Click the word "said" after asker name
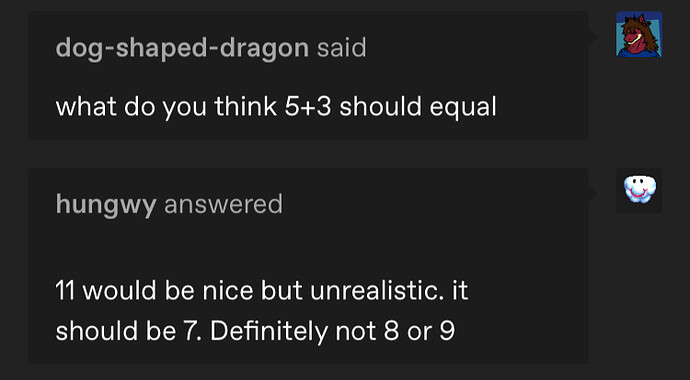Screen dimensions: 690x380 341,48
